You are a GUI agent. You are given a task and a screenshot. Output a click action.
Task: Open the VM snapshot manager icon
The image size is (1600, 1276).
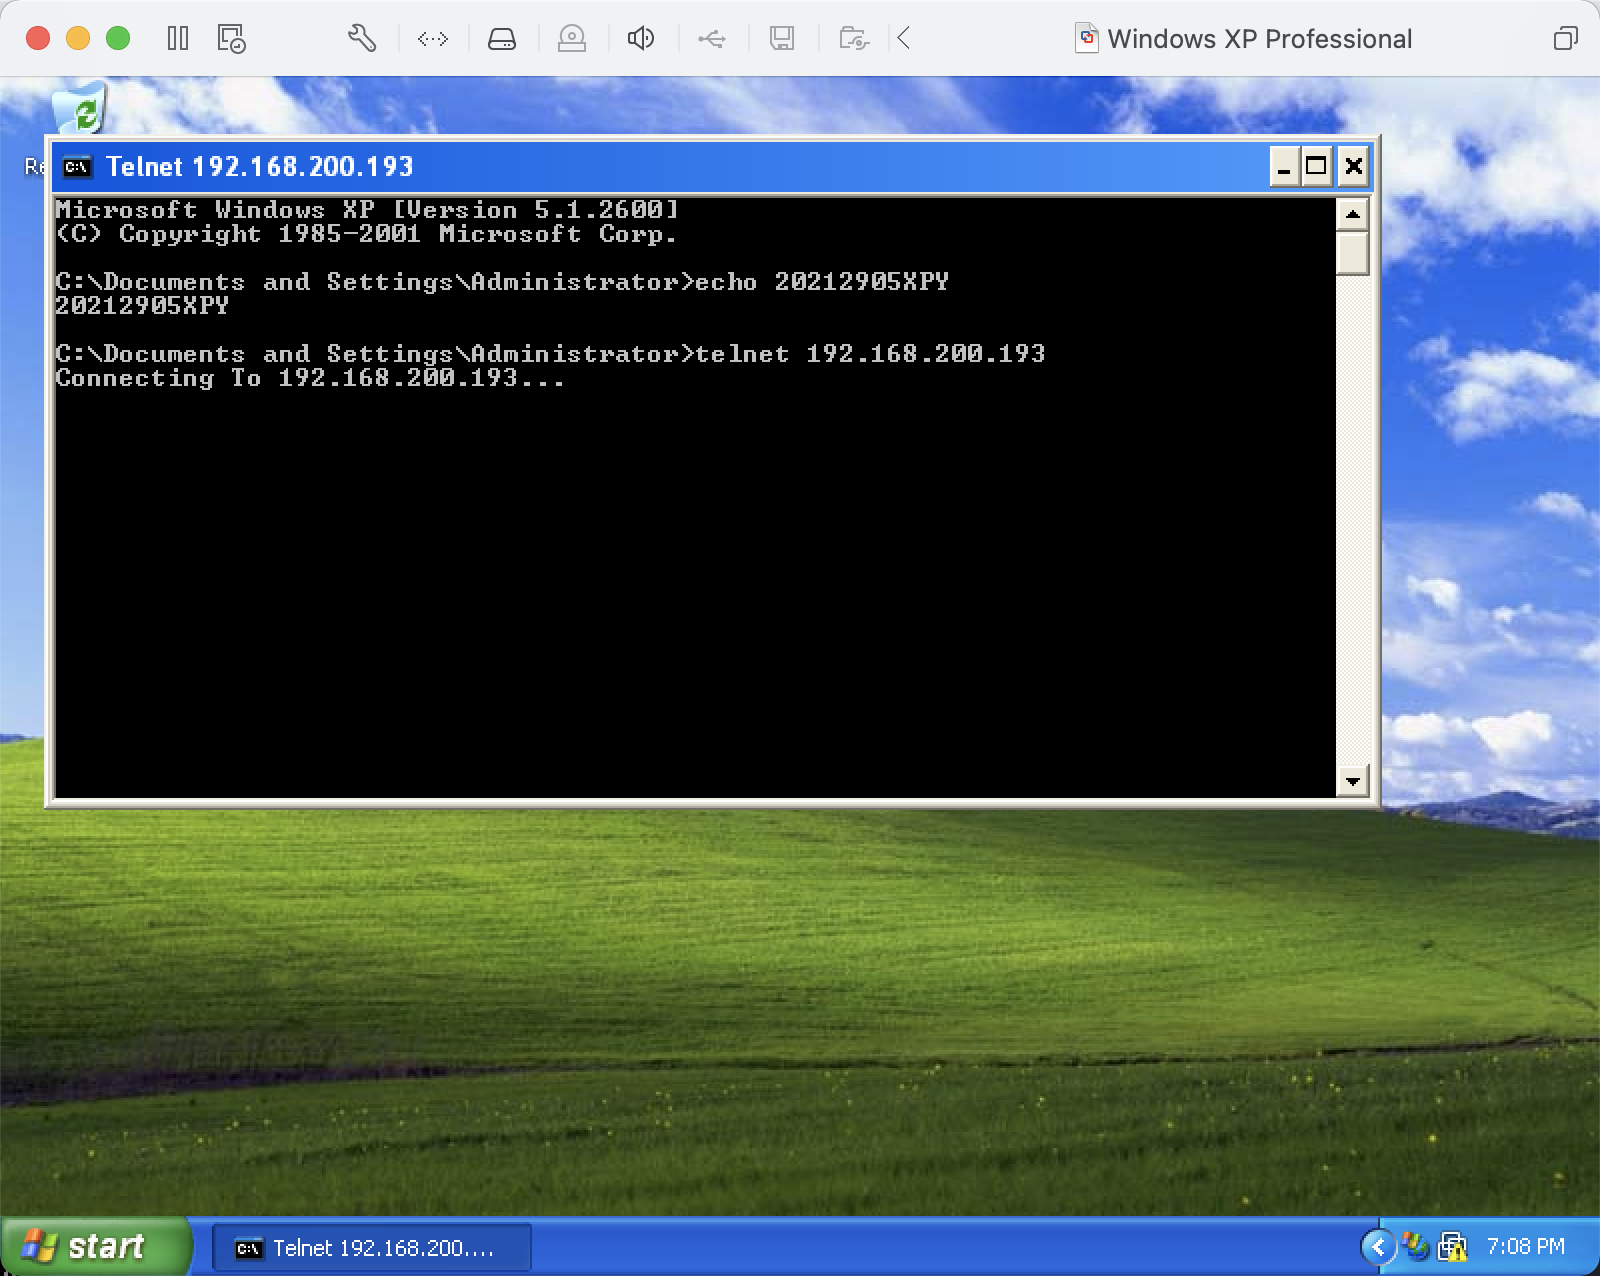(x=231, y=39)
